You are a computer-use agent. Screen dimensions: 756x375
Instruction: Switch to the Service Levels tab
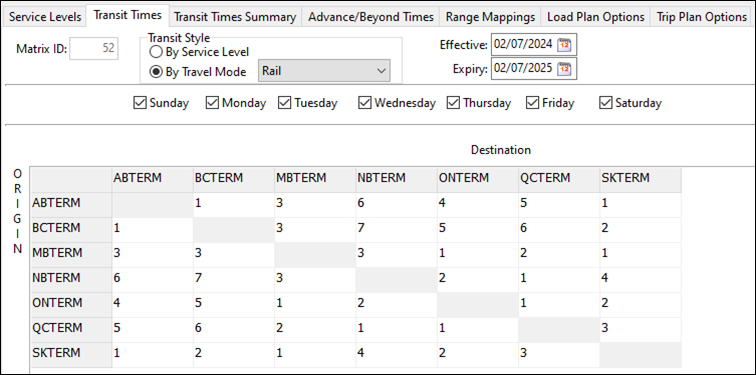[x=45, y=17]
